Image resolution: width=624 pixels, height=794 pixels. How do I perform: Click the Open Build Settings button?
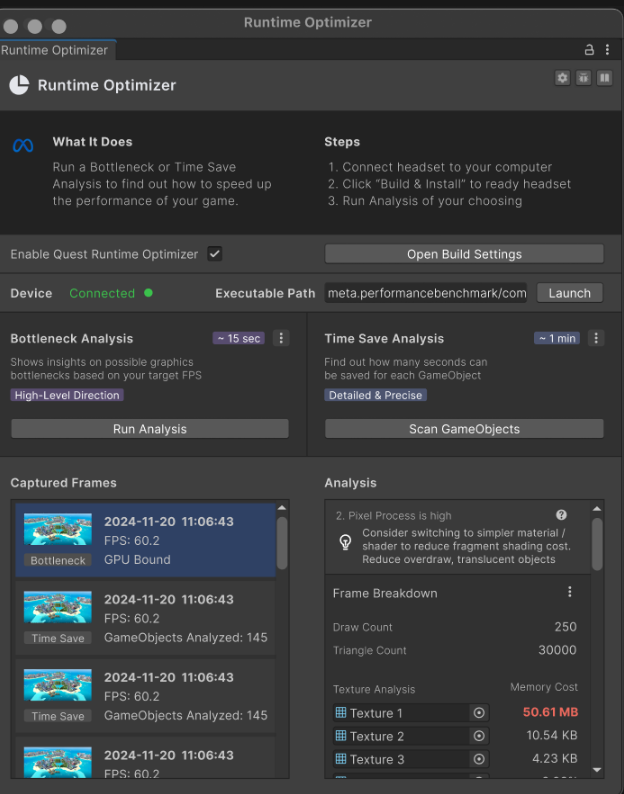point(464,254)
